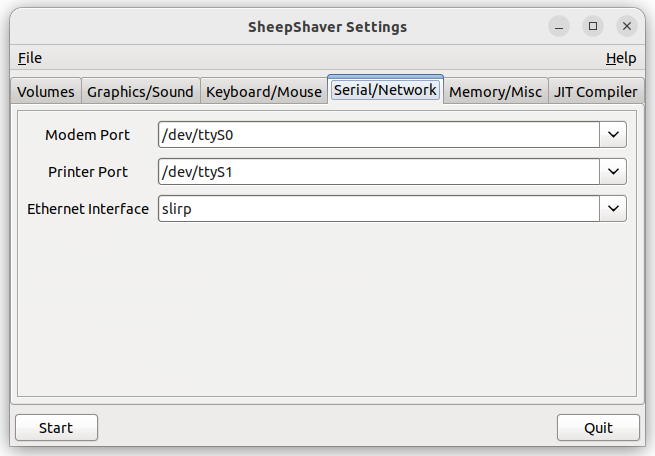Image resolution: width=655 pixels, height=456 pixels.
Task: Select the Serial/Network tab
Action: click(385, 89)
